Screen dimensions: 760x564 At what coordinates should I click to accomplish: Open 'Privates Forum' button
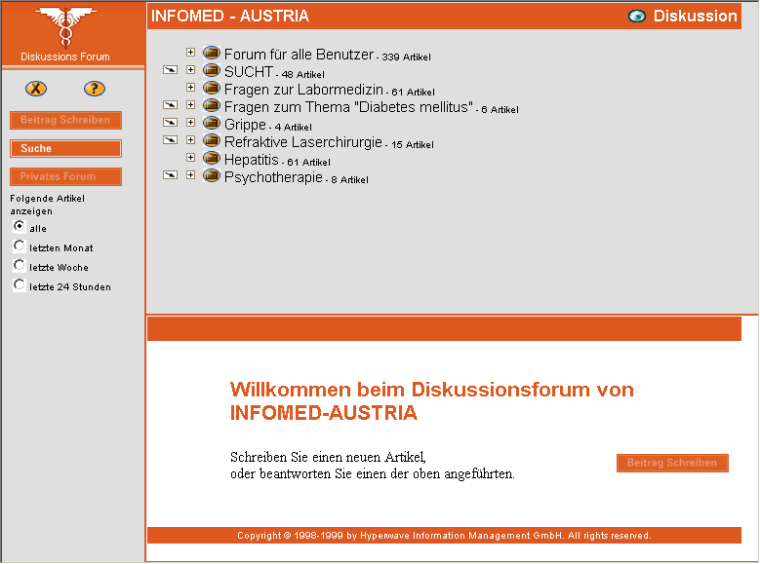[65, 176]
